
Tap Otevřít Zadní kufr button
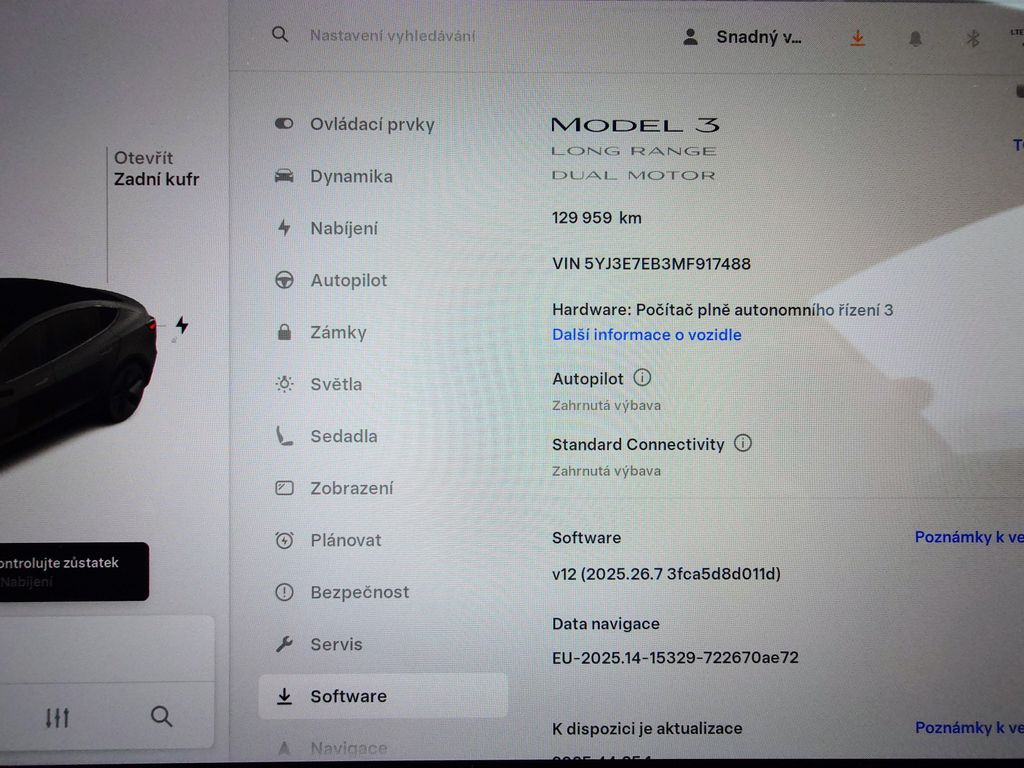[x=156, y=168]
